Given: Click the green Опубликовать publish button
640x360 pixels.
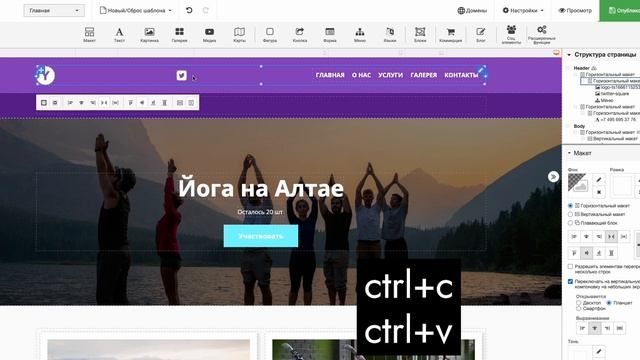Looking at the screenshot, I should [620, 11].
